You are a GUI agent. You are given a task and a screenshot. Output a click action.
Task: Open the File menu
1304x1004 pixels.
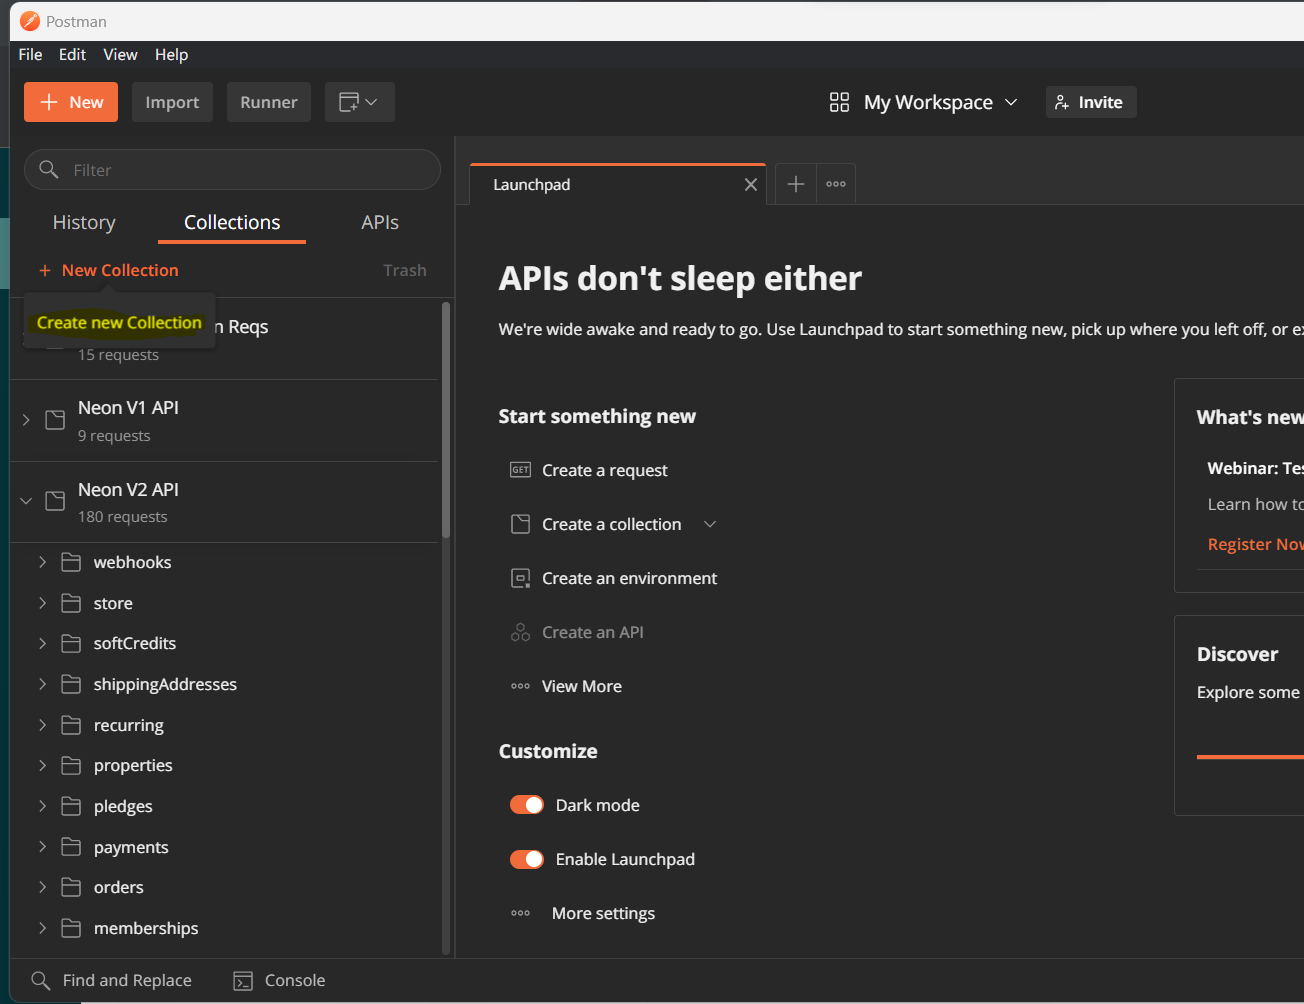(30, 54)
